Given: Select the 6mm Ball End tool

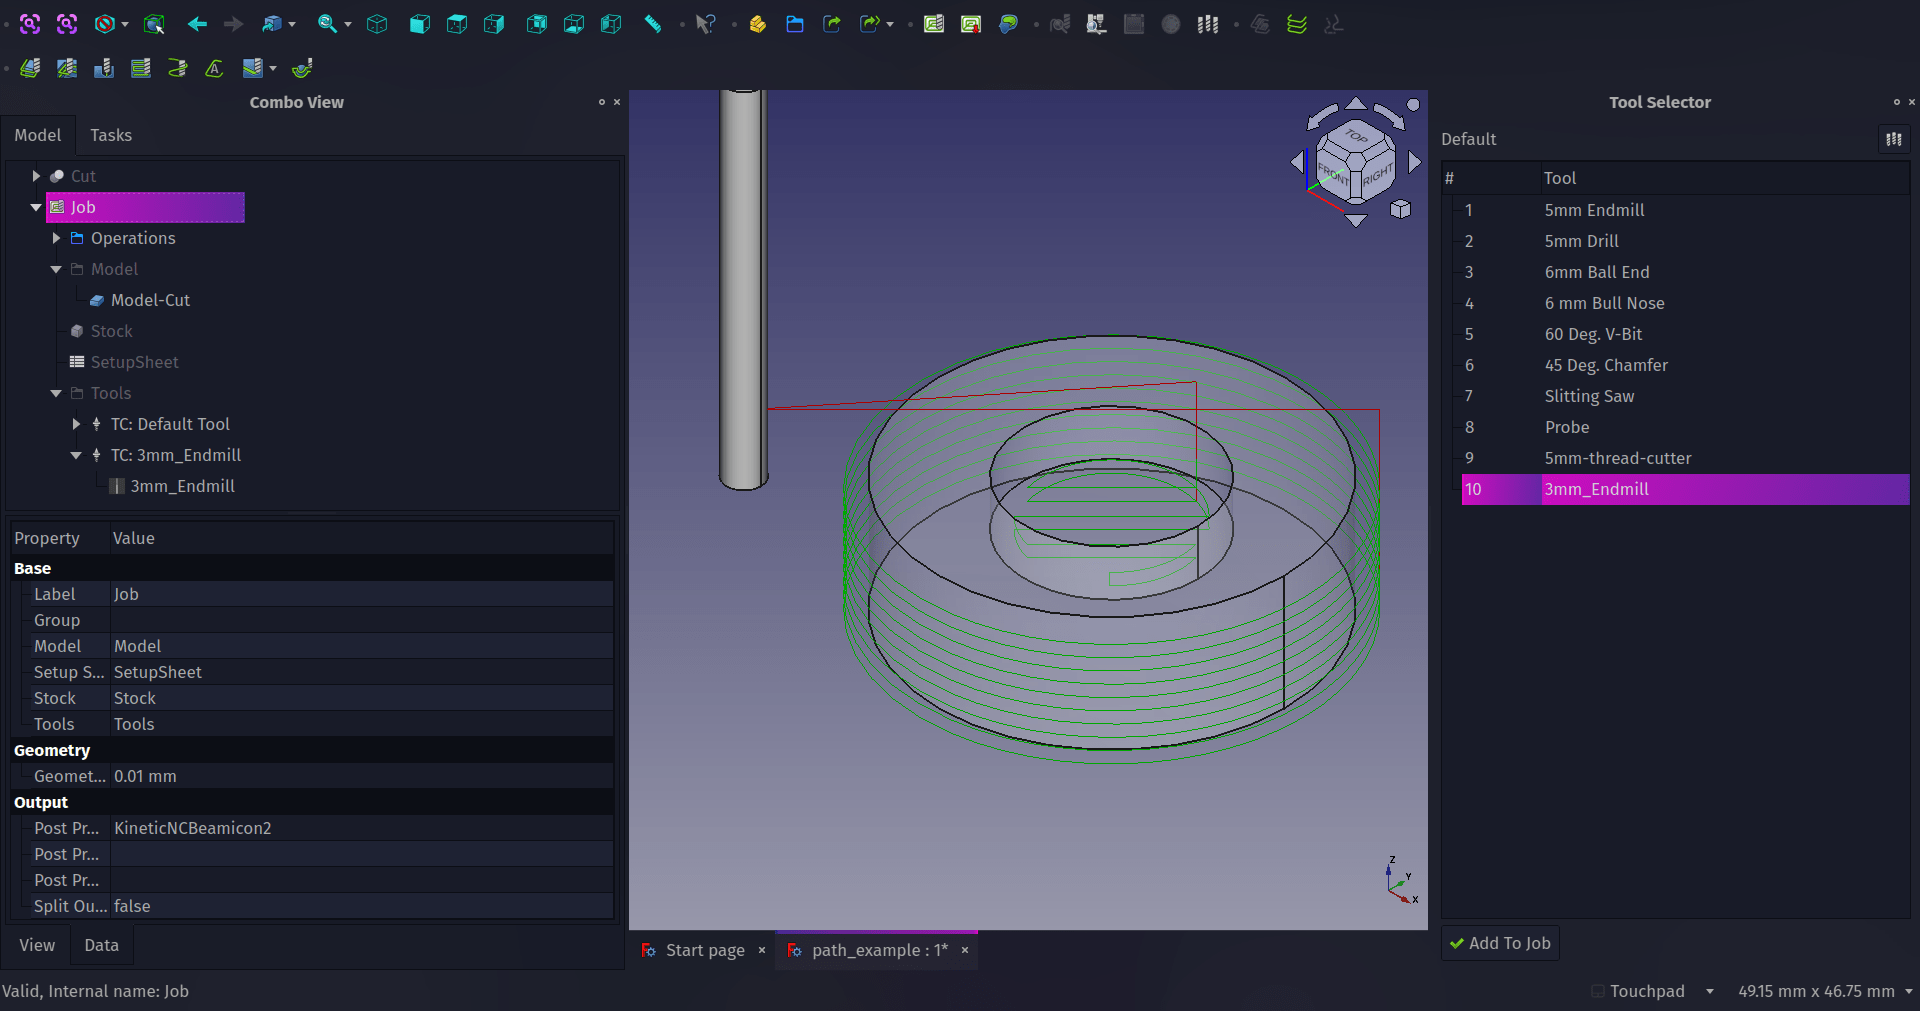Looking at the screenshot, I should coord(1596,272).
